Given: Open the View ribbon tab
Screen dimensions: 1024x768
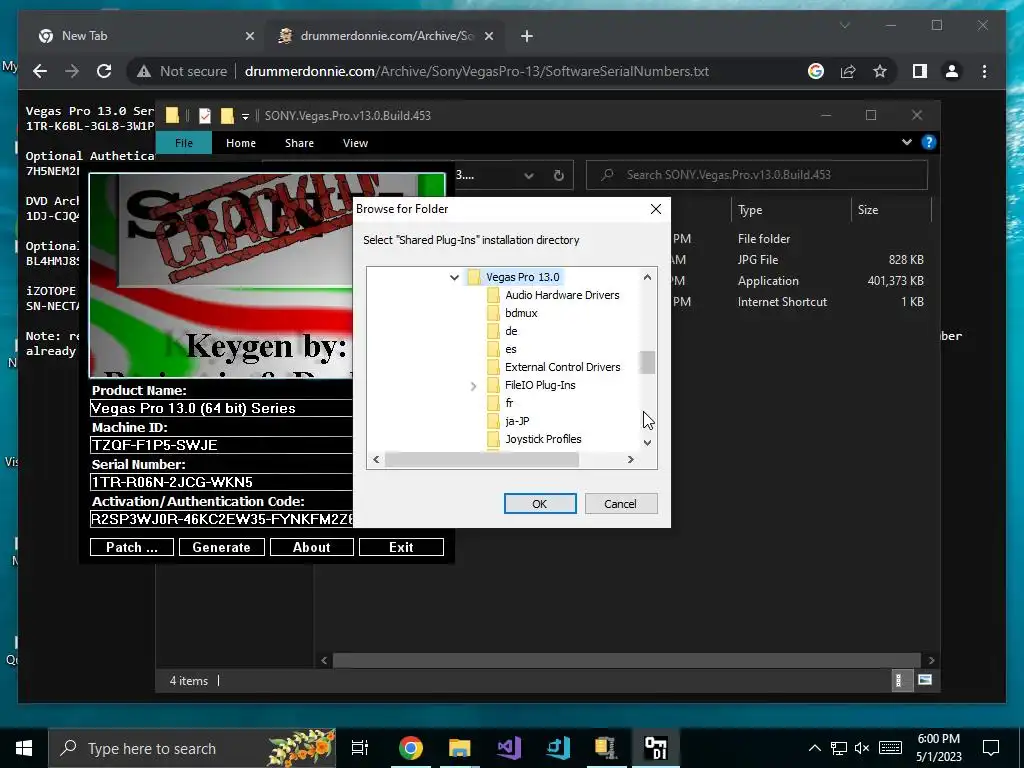Looking at the screenshot, I should click(355, 143).
